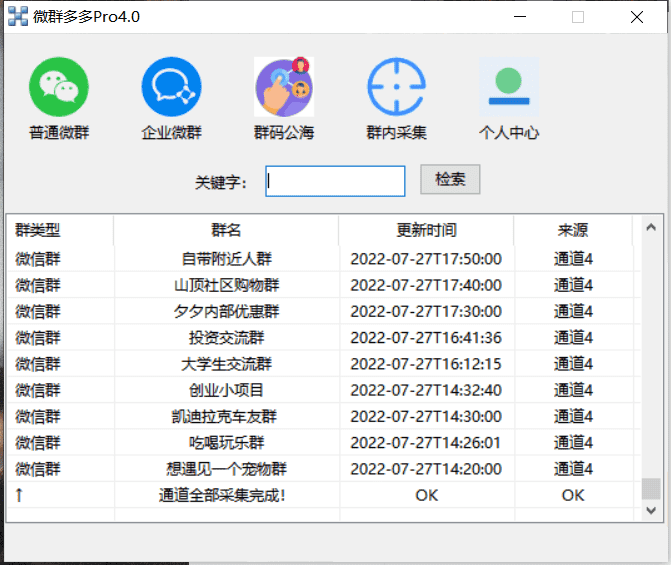Open the 群码公海 icon
This screenshot has height=565, width=671.
[284, 87]
